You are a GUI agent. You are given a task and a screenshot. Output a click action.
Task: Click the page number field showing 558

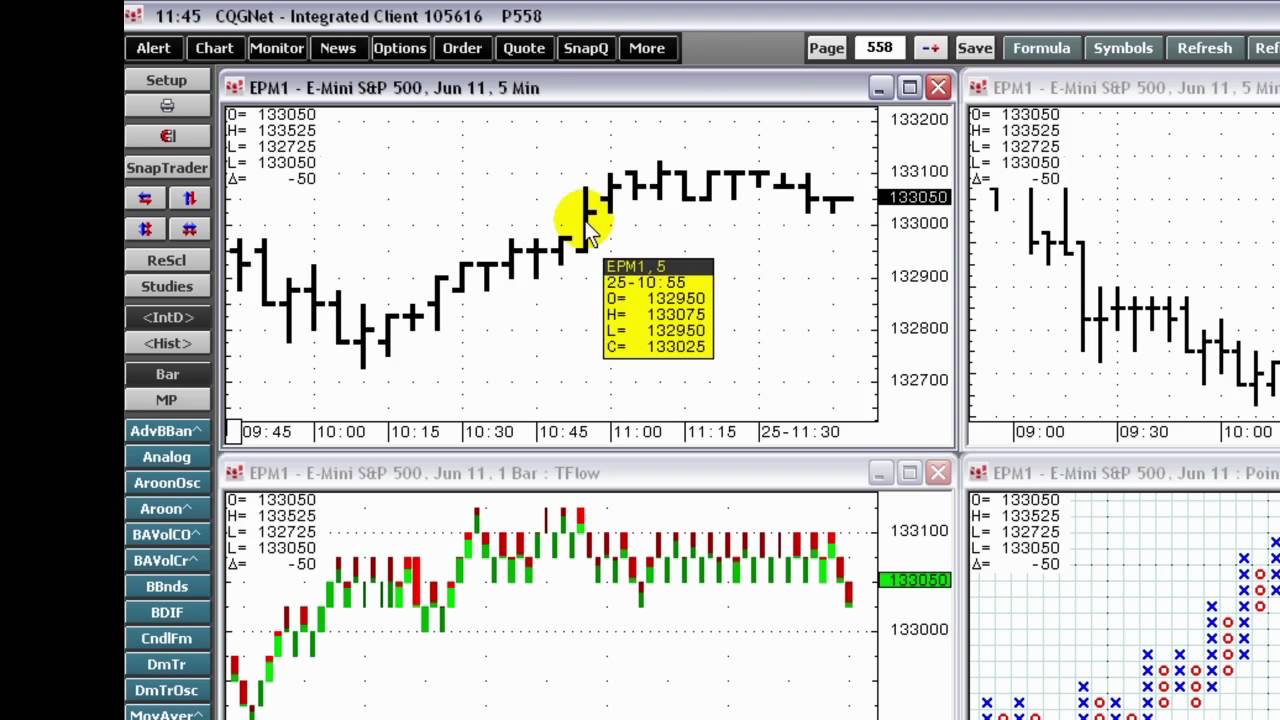880,47
